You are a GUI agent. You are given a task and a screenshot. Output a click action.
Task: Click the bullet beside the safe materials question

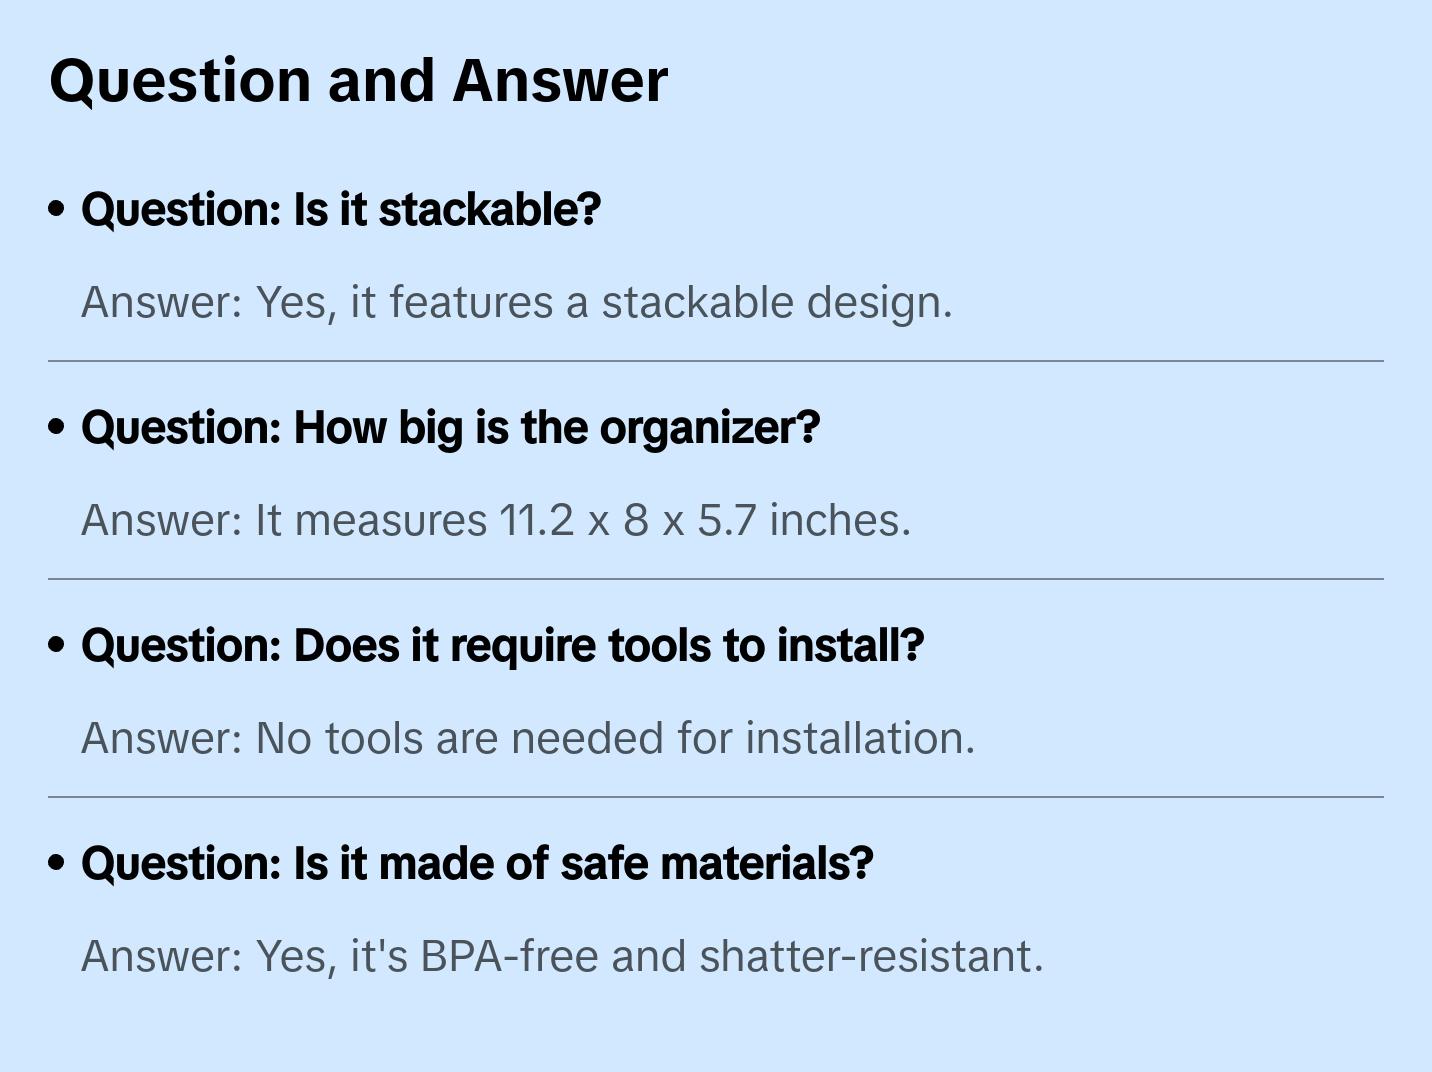57,863
